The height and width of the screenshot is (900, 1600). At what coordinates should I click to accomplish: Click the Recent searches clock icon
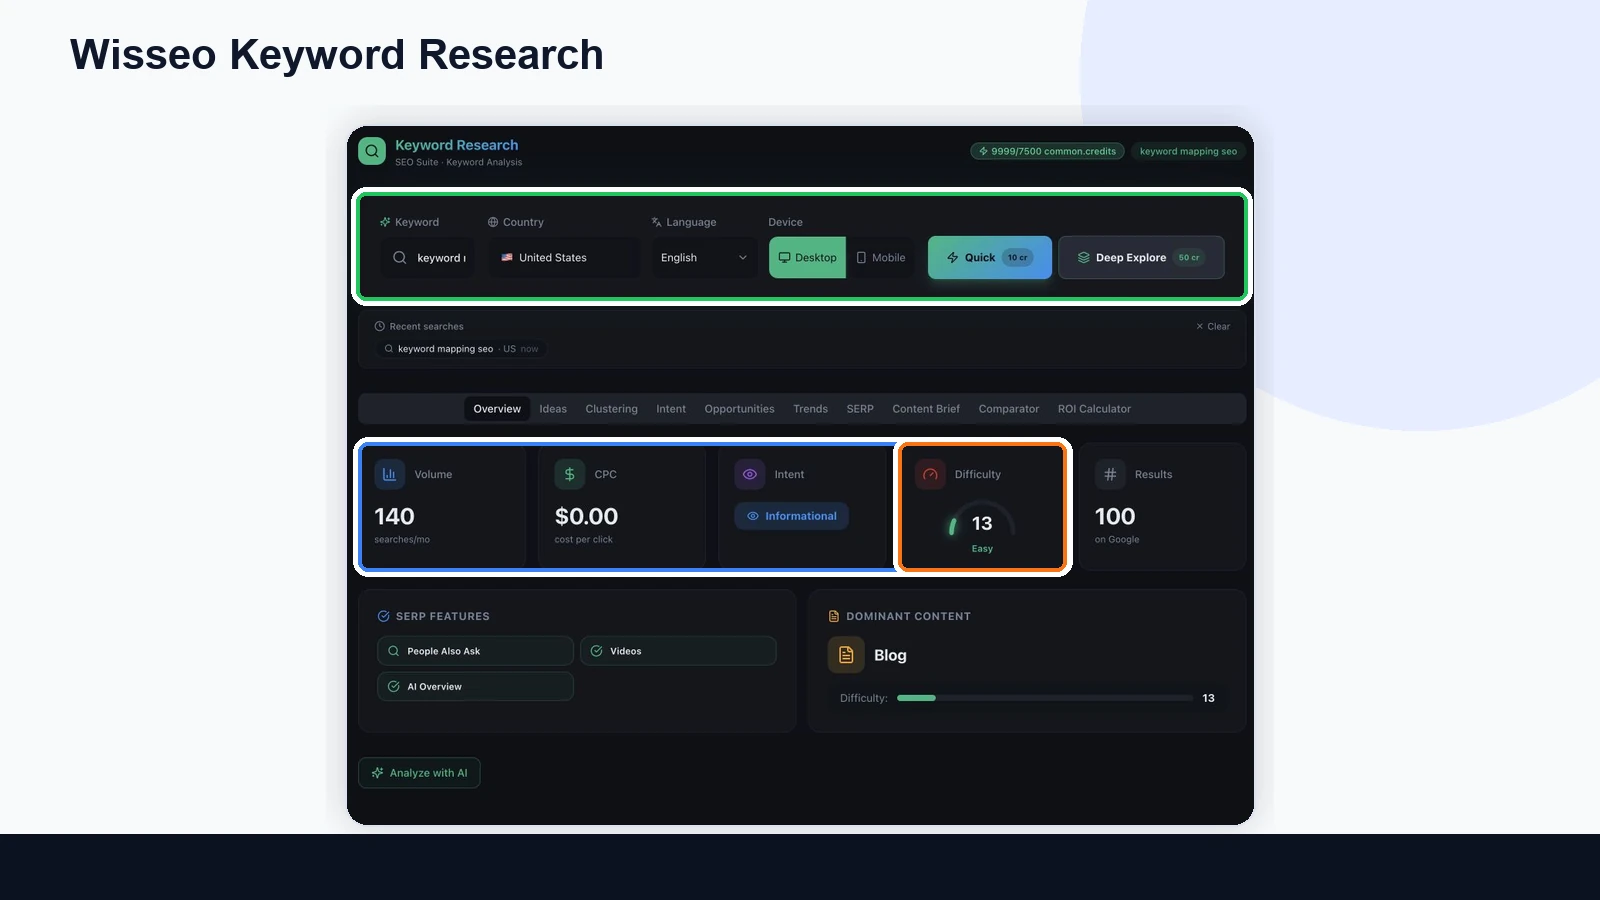click(380, 326)
